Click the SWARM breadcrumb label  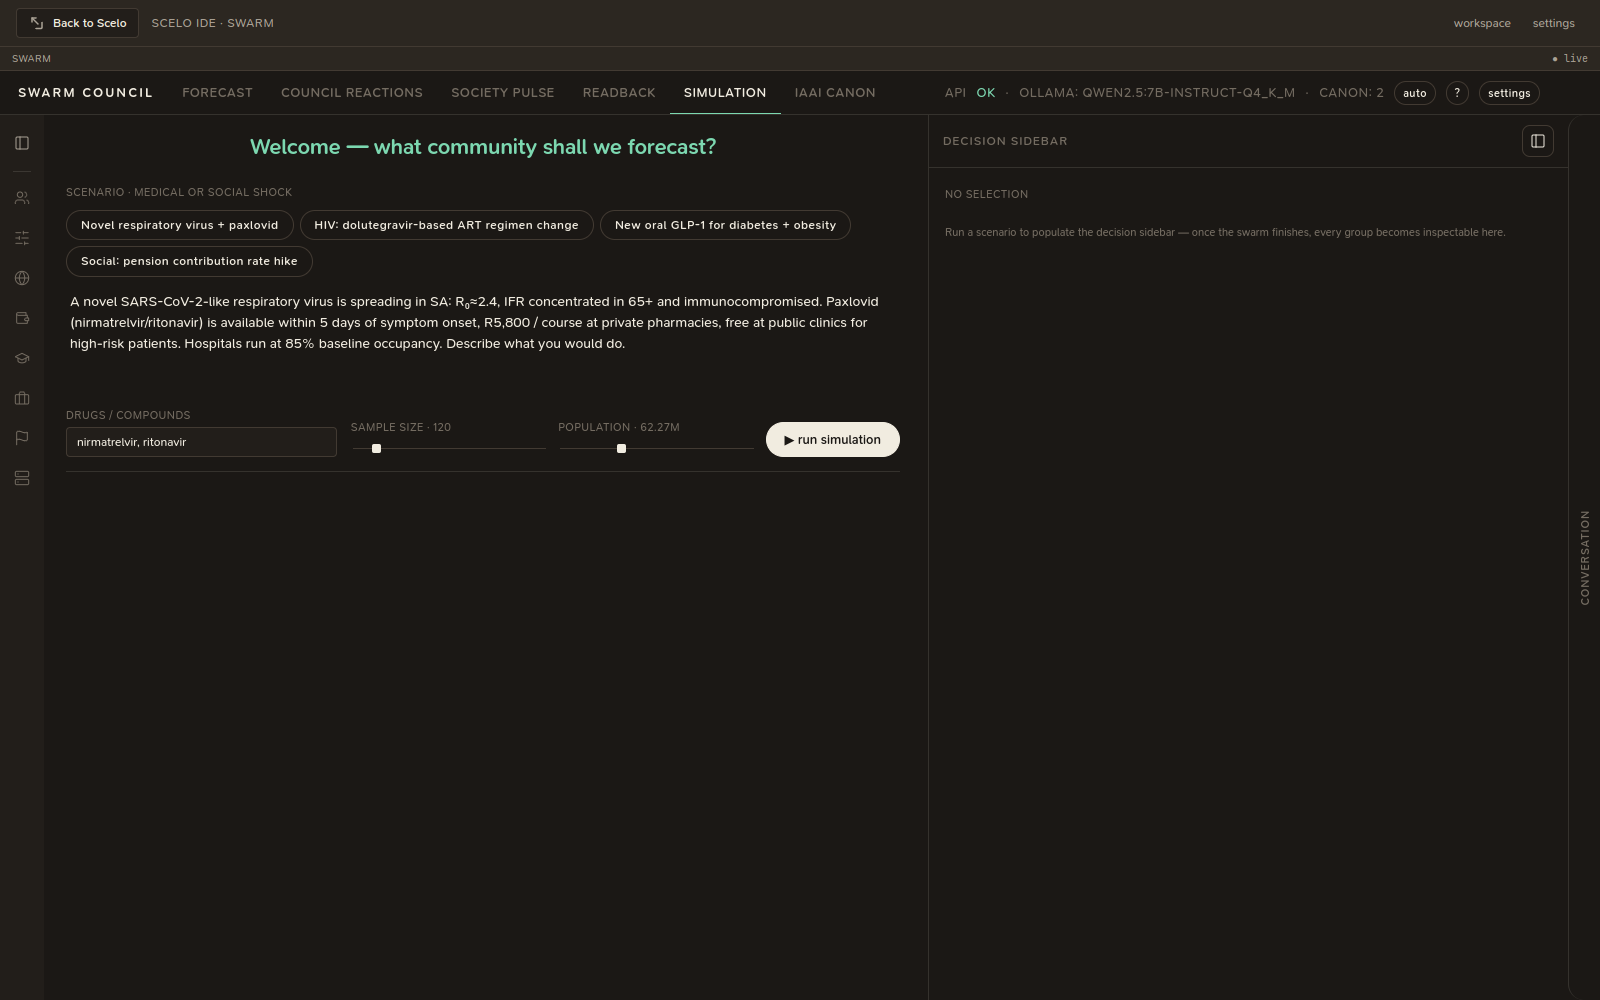pos(31,59)
